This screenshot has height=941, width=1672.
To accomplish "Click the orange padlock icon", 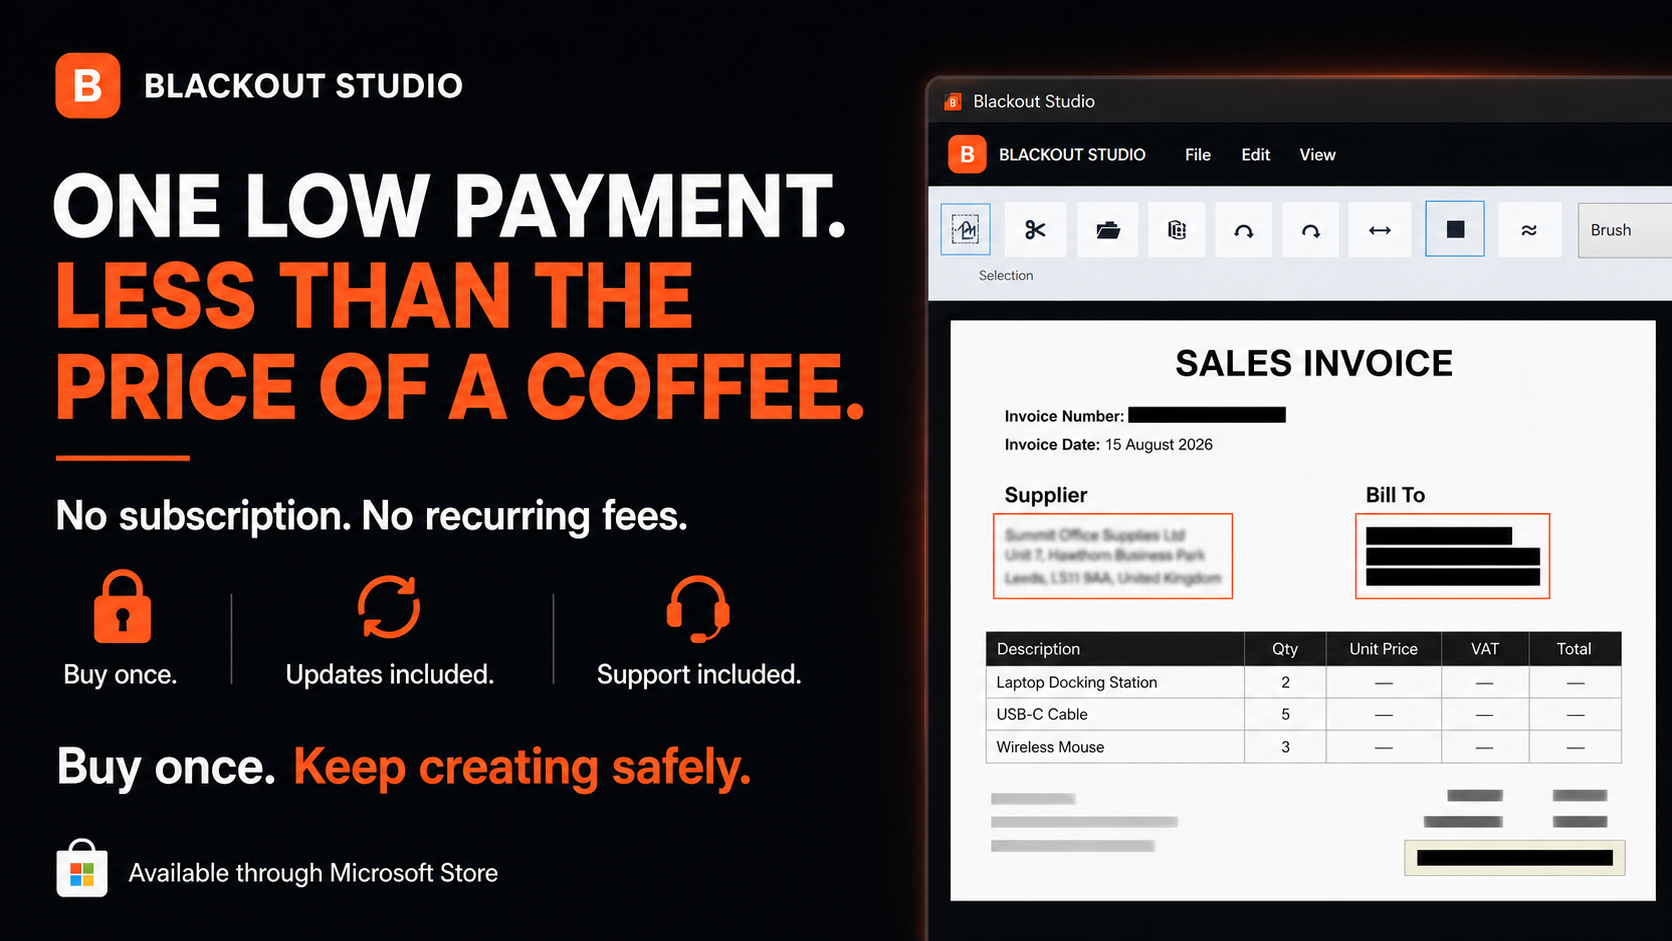I will click(122, 607).
